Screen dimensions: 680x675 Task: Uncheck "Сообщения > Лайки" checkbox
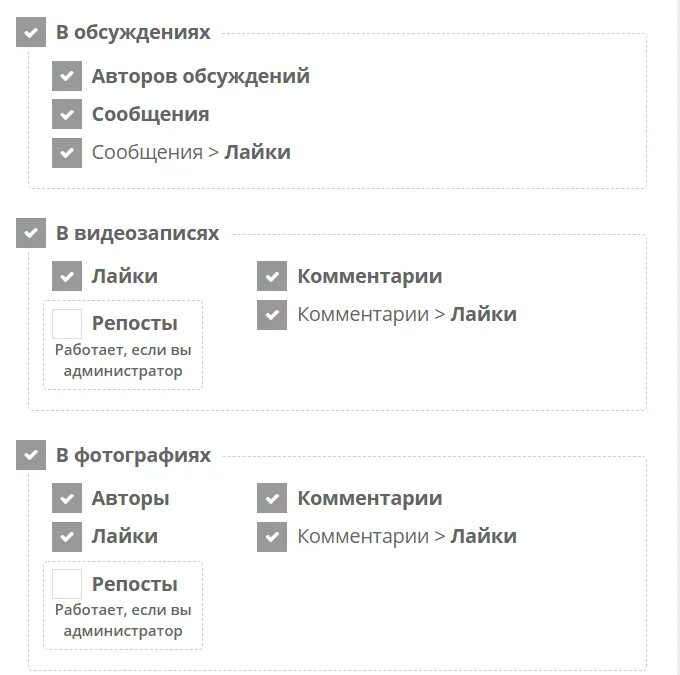coord(67,153)
